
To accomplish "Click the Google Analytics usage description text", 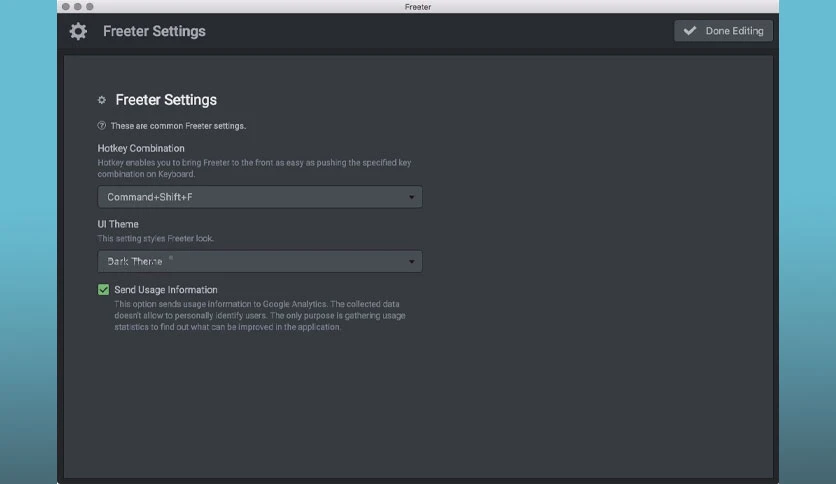I will pos(260,316).
